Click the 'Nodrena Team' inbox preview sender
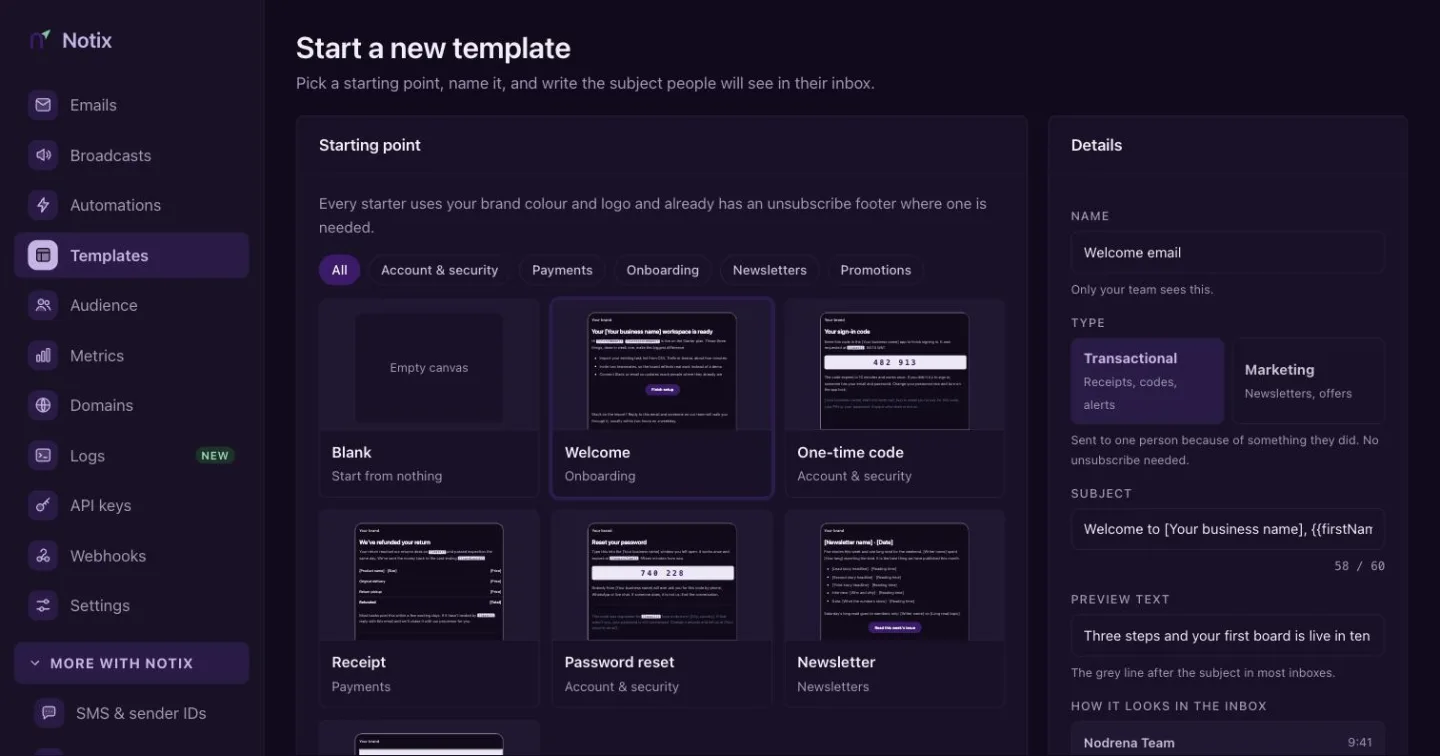Viewport: 1440px width, 756px height. click(1129, 743)
